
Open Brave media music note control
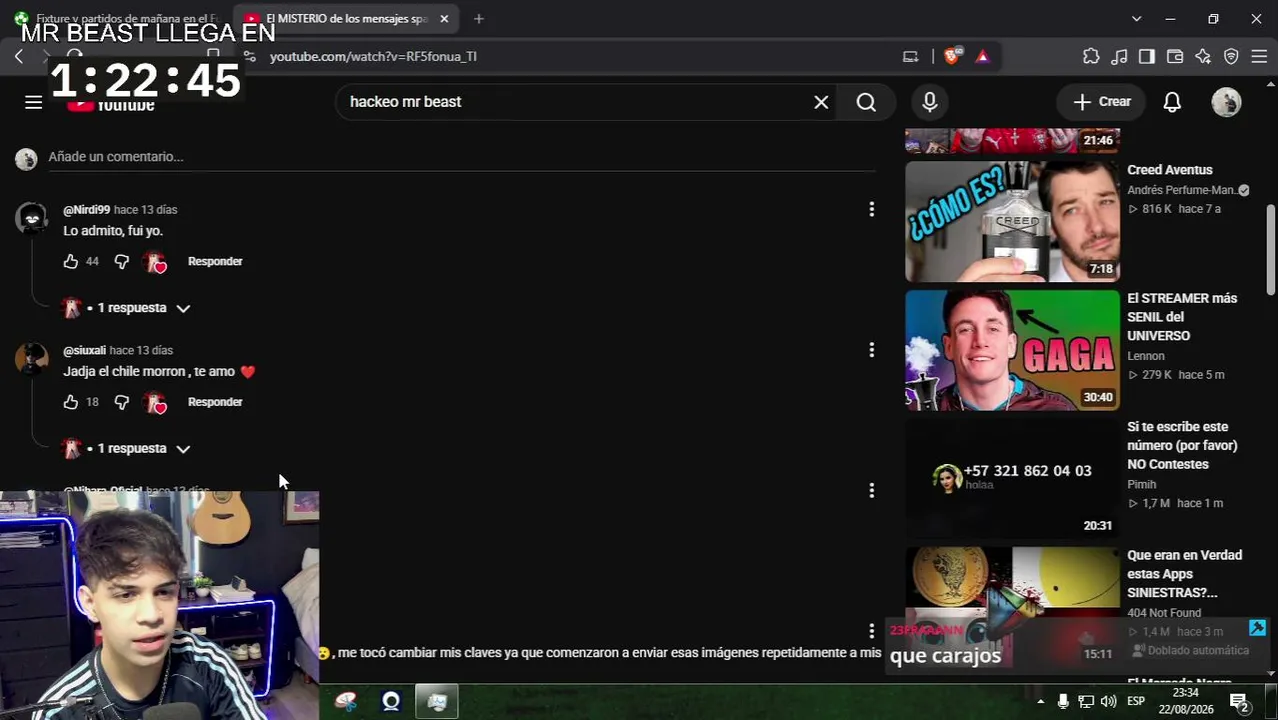(1119, 56)
